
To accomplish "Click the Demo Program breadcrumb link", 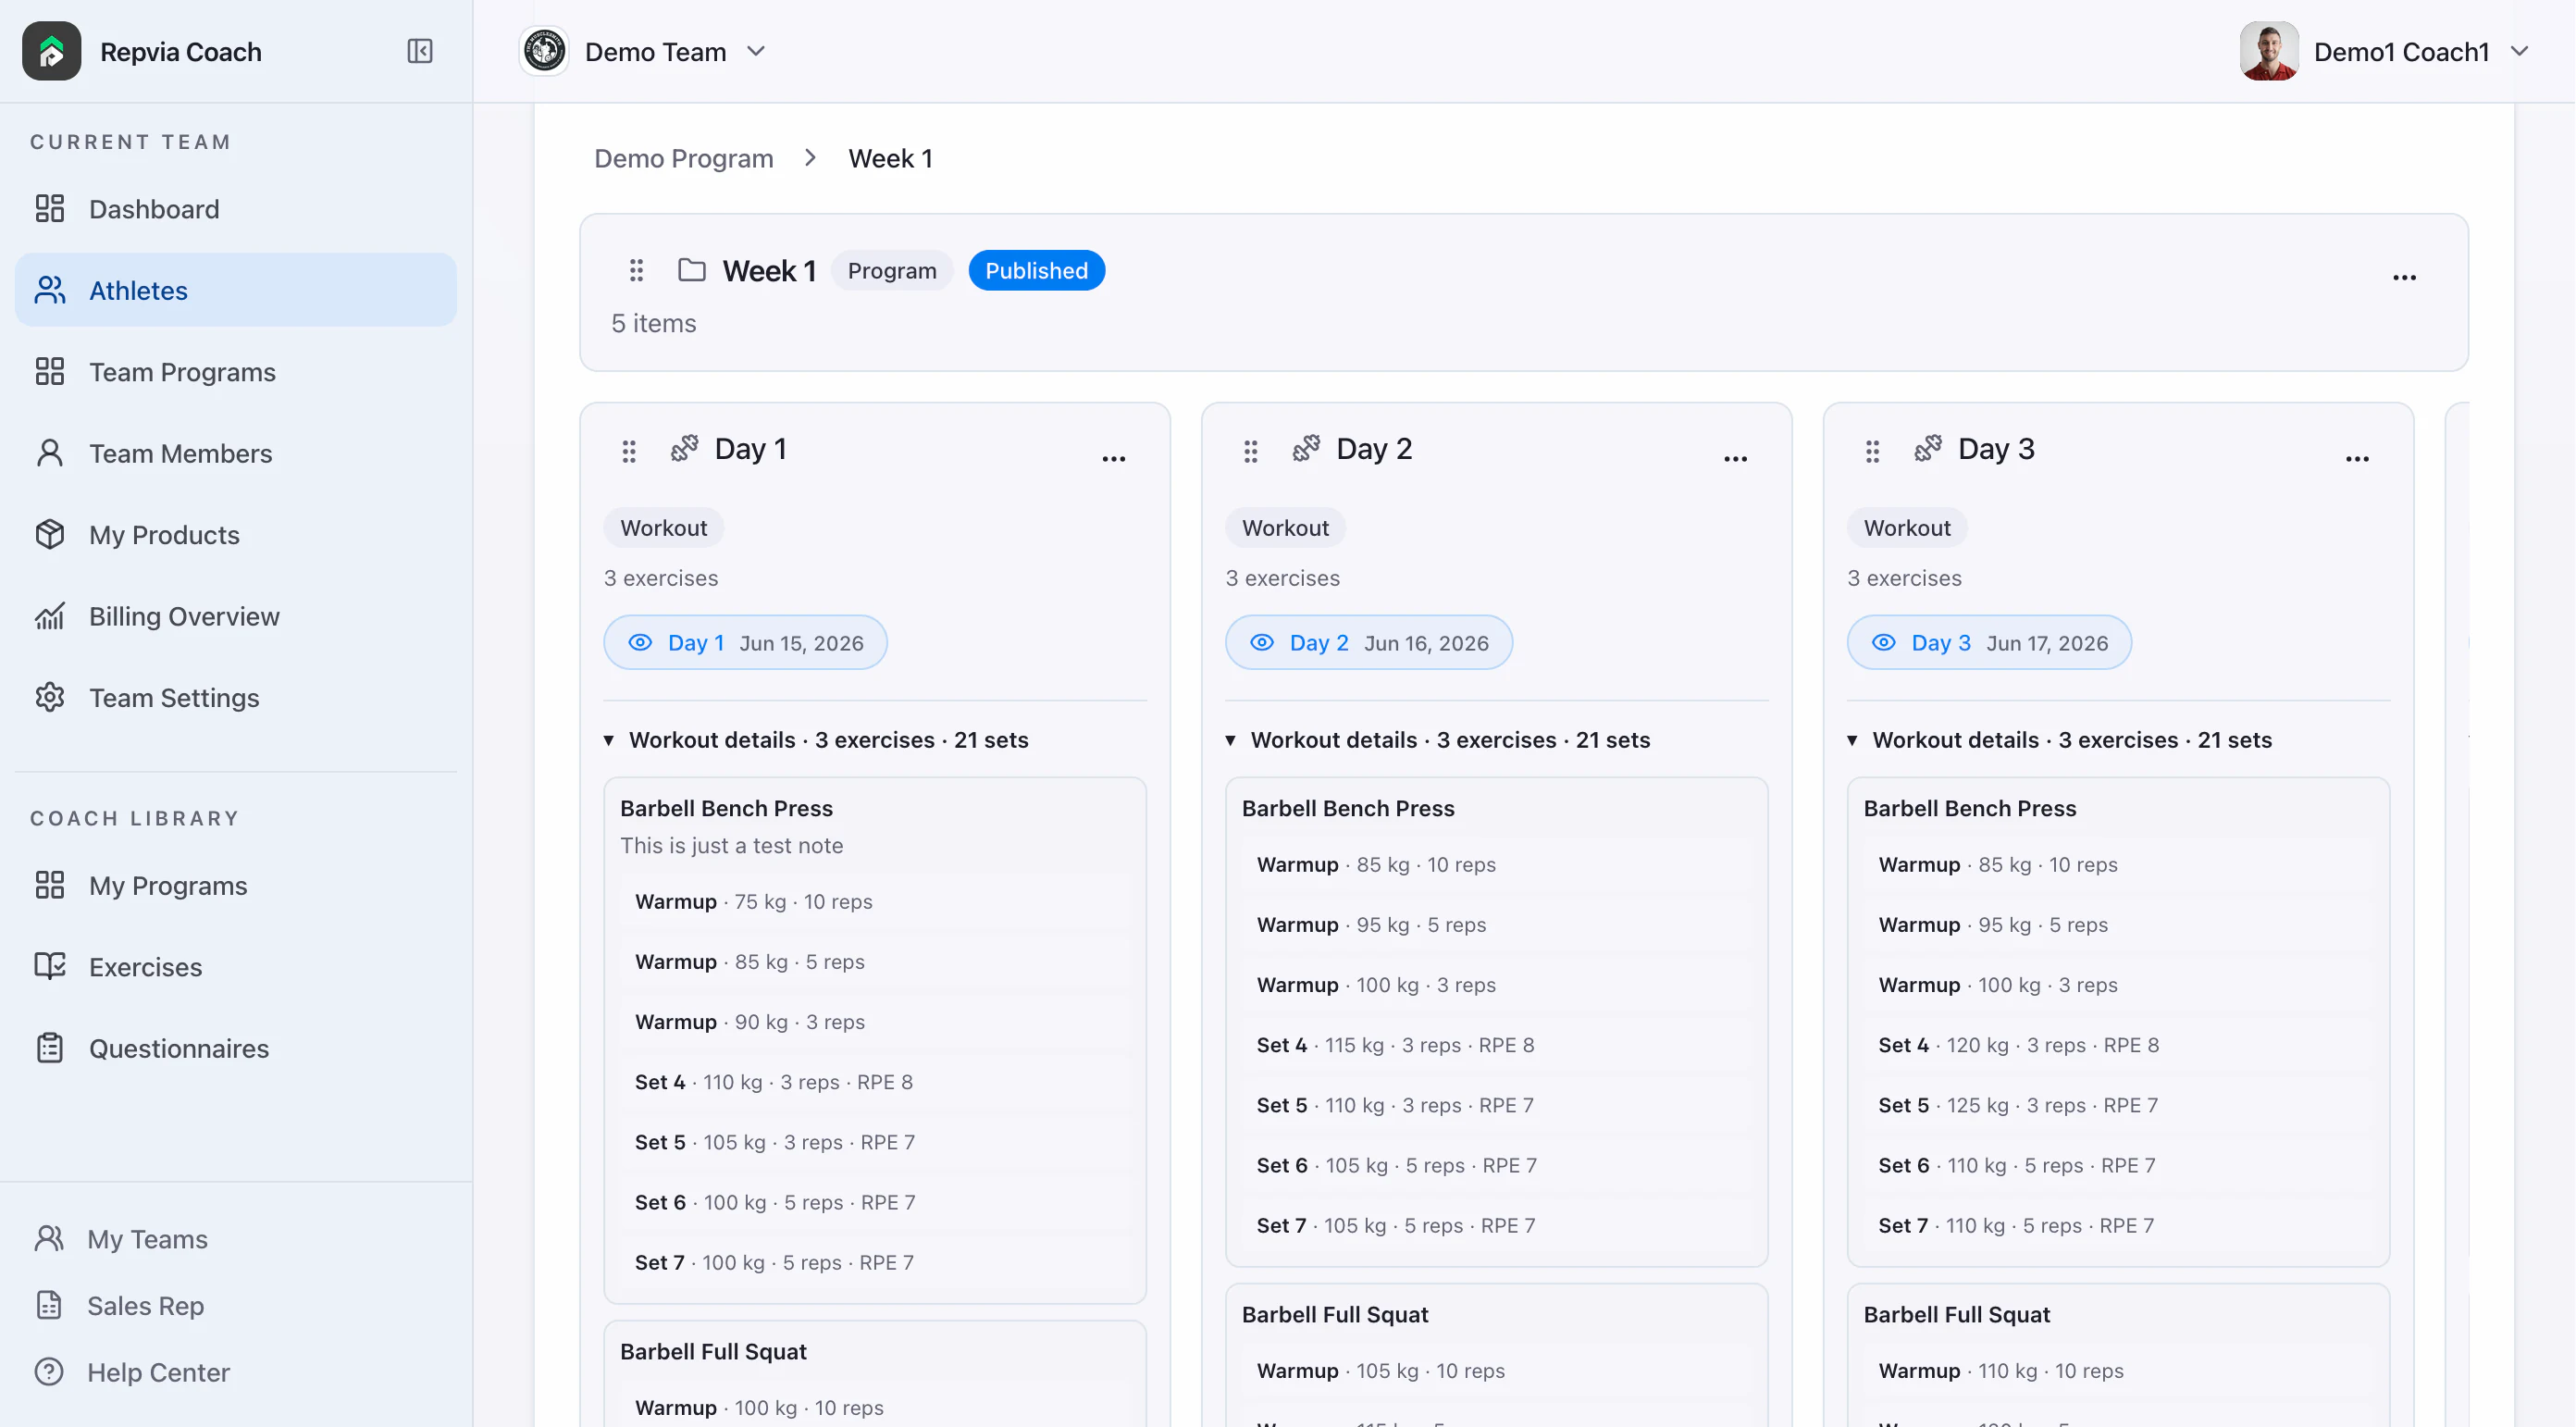I will (684, 158).
